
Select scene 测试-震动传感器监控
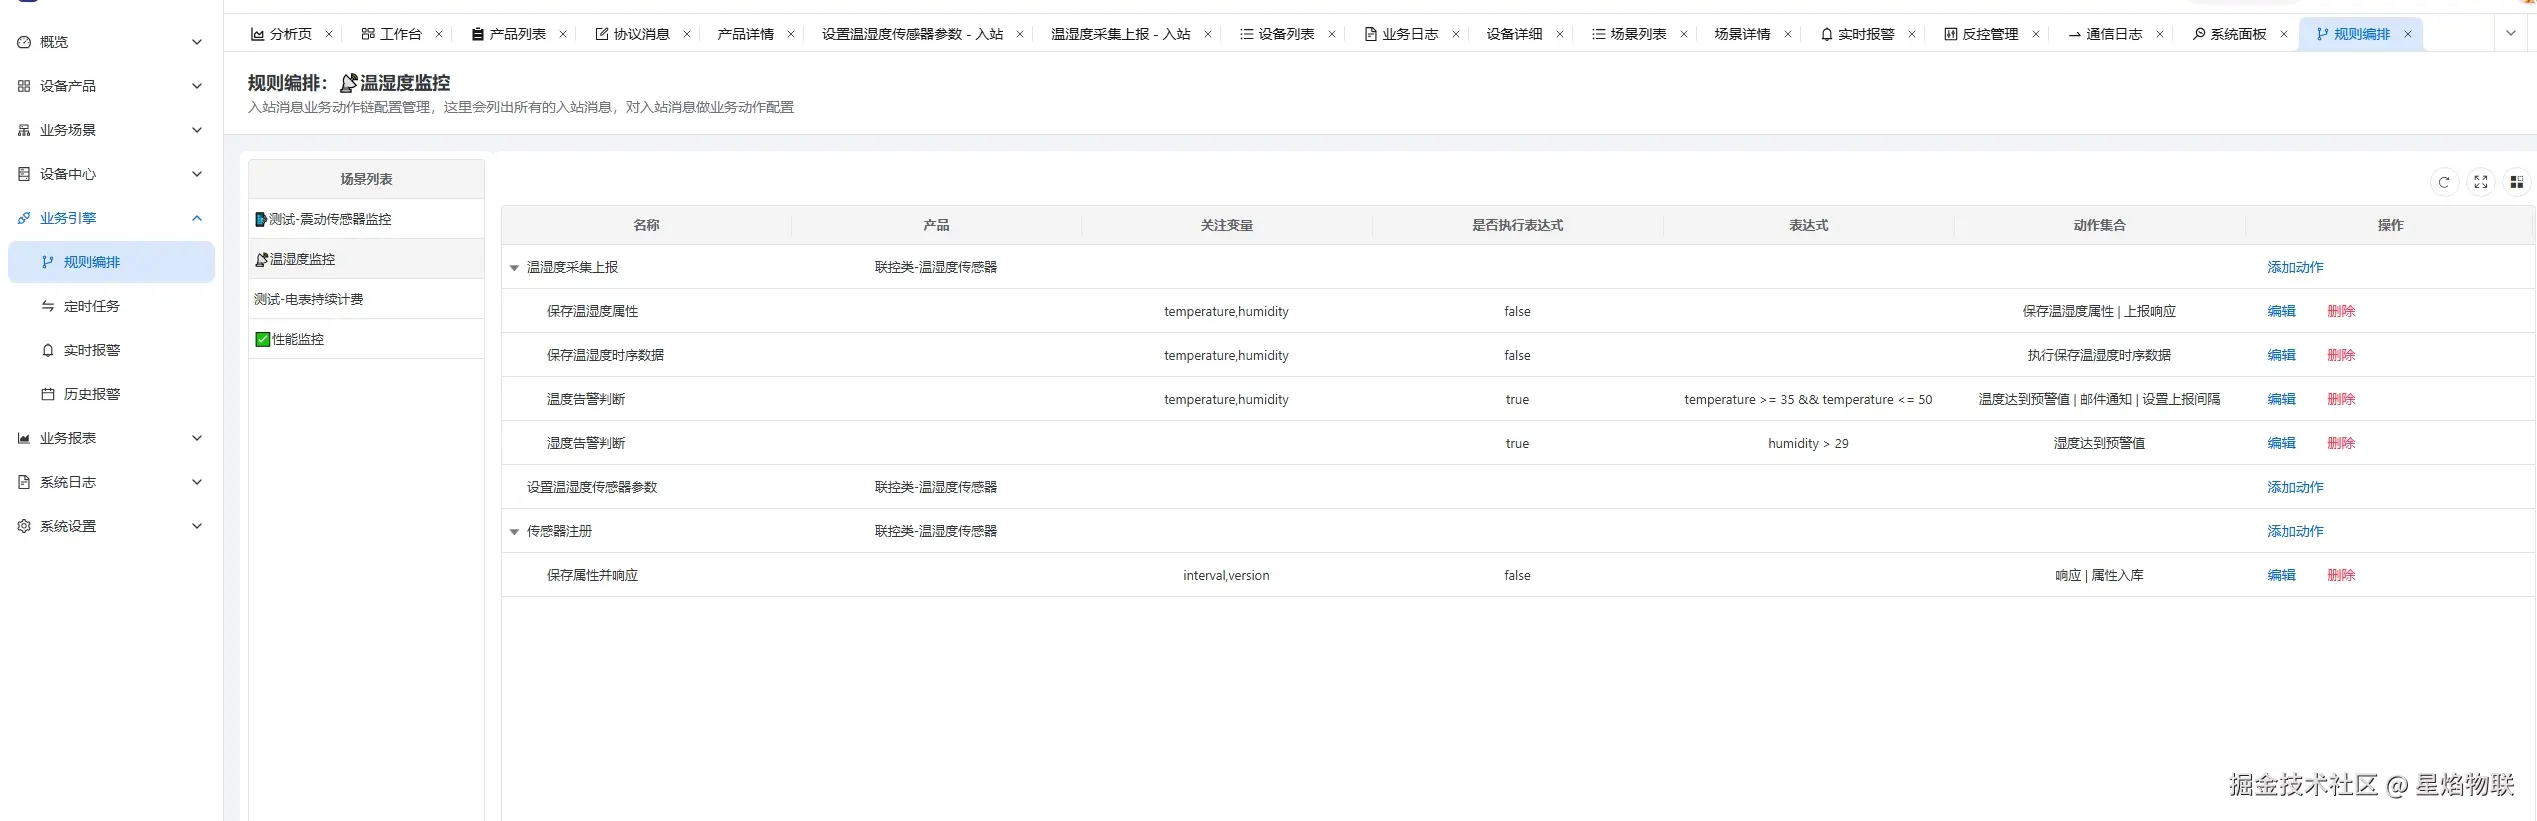[366, 219]
